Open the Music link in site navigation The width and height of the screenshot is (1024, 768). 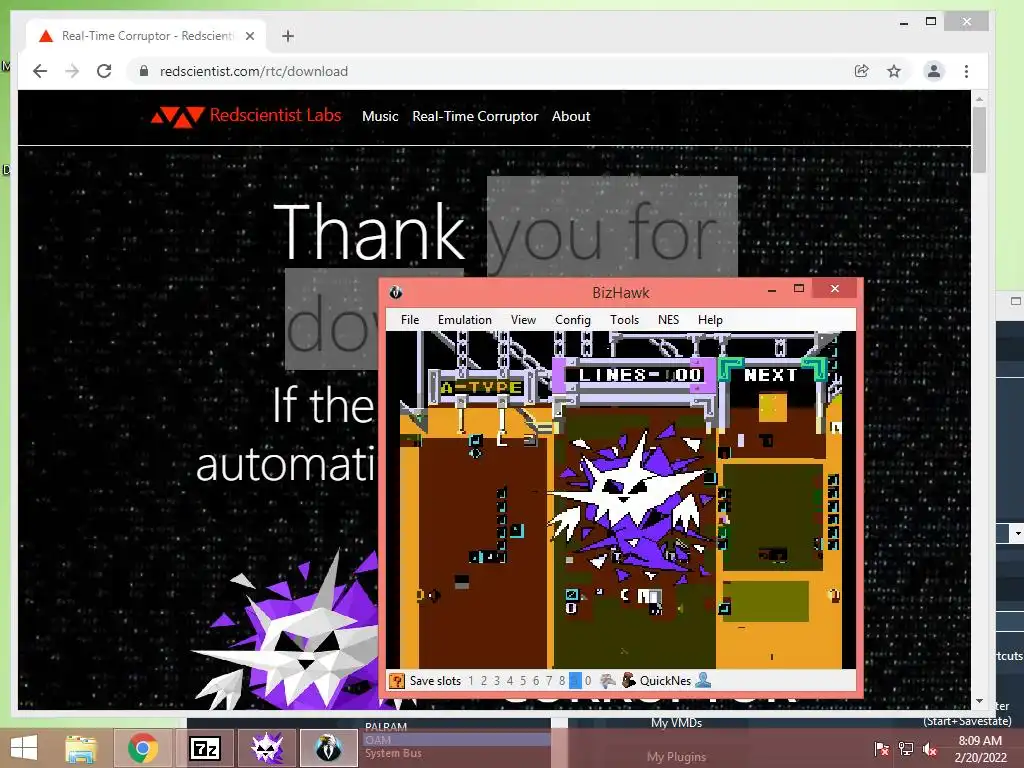pyautogui.click(x=380, y=116)
